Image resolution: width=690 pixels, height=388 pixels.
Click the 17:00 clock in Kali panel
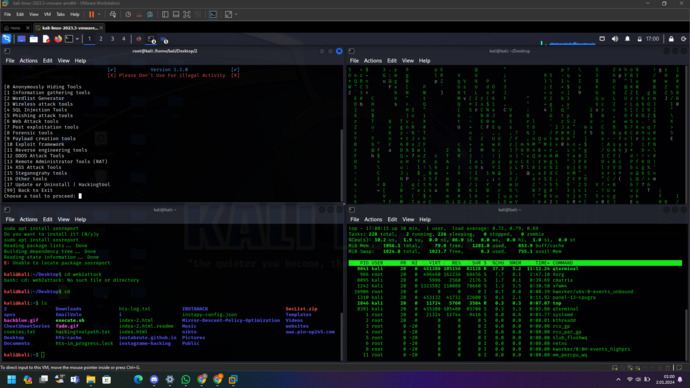(652, 39)
